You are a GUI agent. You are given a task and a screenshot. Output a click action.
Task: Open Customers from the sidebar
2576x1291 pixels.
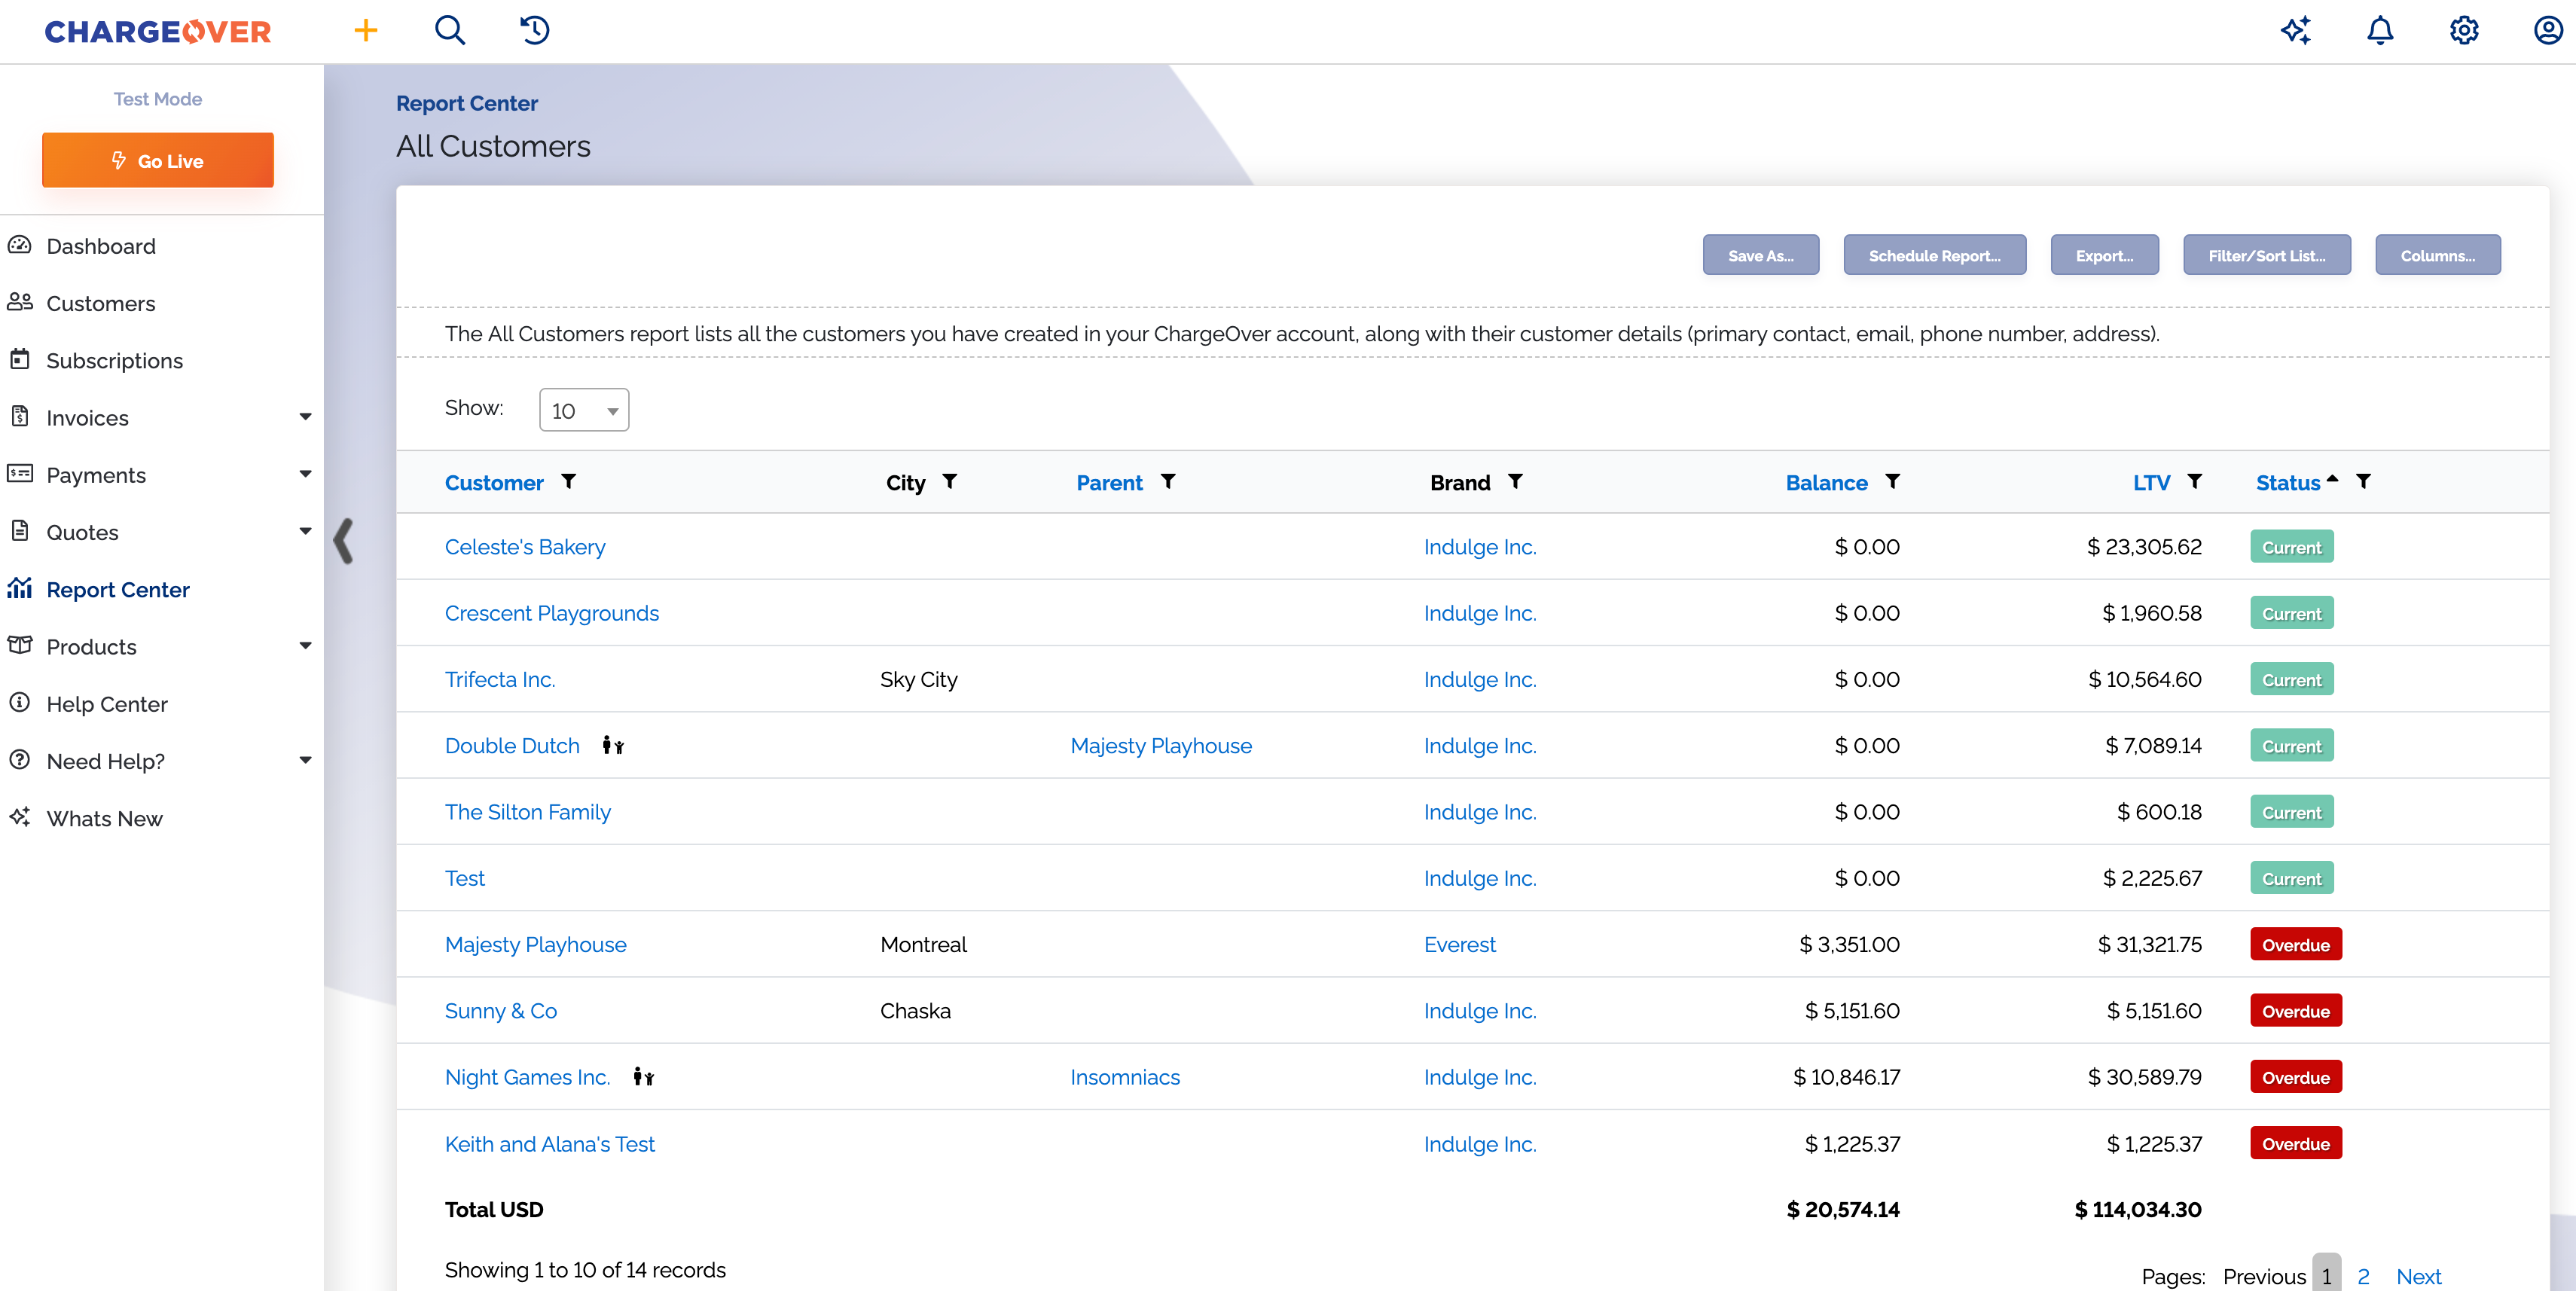[x=101, y=303]
